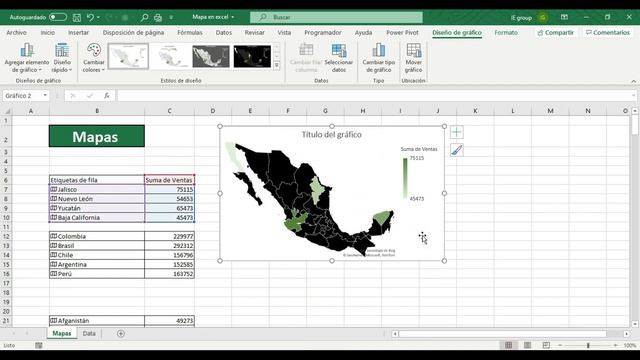Open the Vista tab
Viewport: 640px width, 360px height.
pos(284,32)
